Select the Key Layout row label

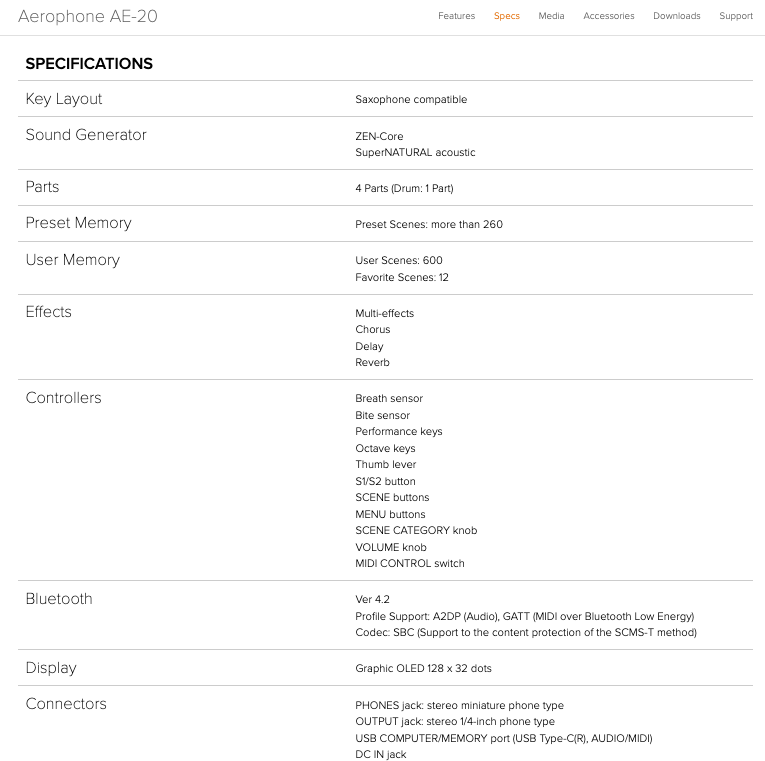click(x=64, y=99)
